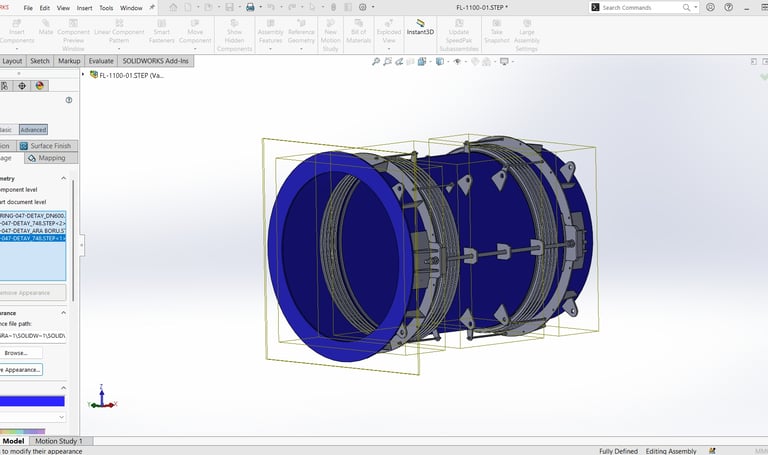
Task: Click Insert Components in the ribbon
Action: coord(17,32)
